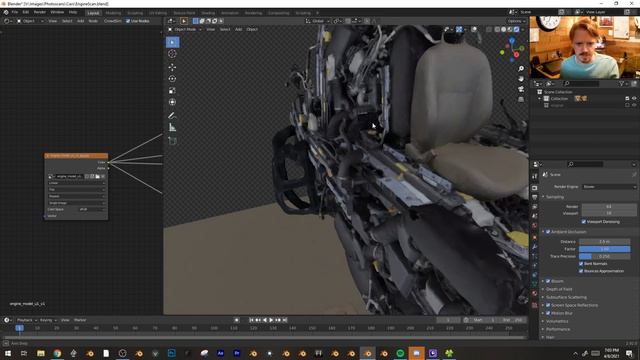Screen dimensions: 640x360
Task: Toggle Viewport Denoising checkbox
Action: [583, 222]
